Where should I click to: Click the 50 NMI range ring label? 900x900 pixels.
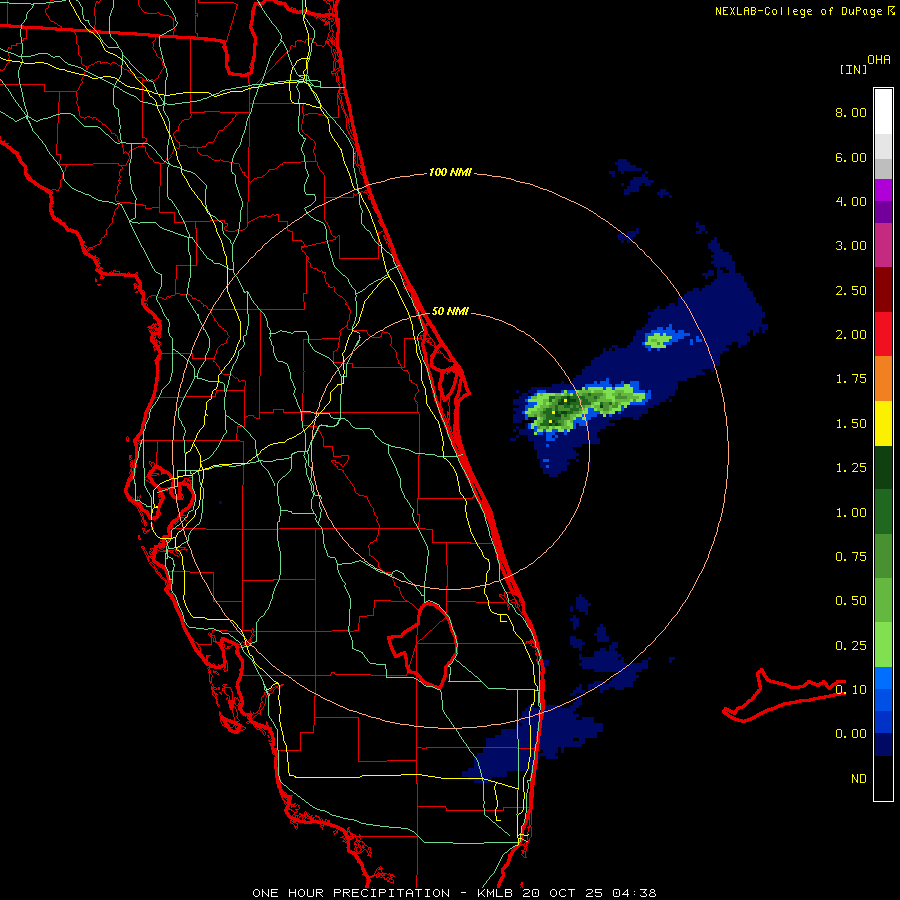(450, 311)
